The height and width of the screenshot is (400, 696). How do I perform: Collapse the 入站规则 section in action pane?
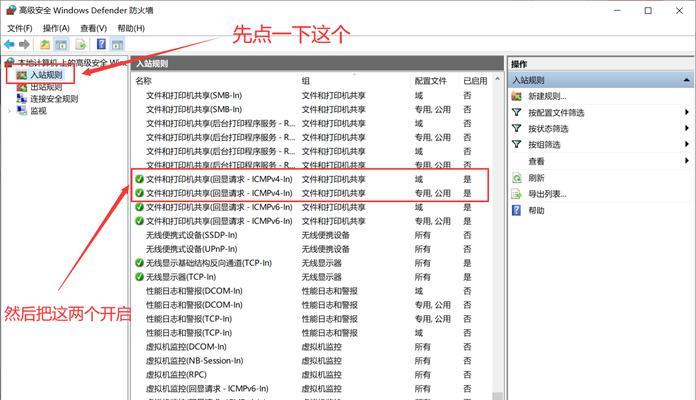pos(686,80)
